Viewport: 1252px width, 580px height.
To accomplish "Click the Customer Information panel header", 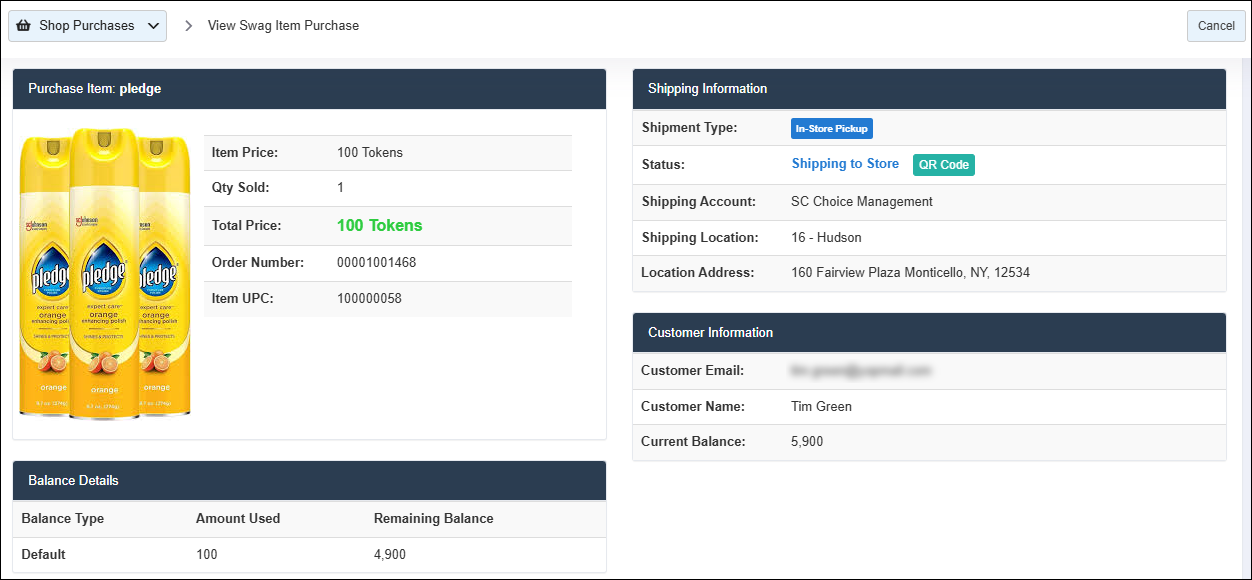I will (x=929, y=333).
